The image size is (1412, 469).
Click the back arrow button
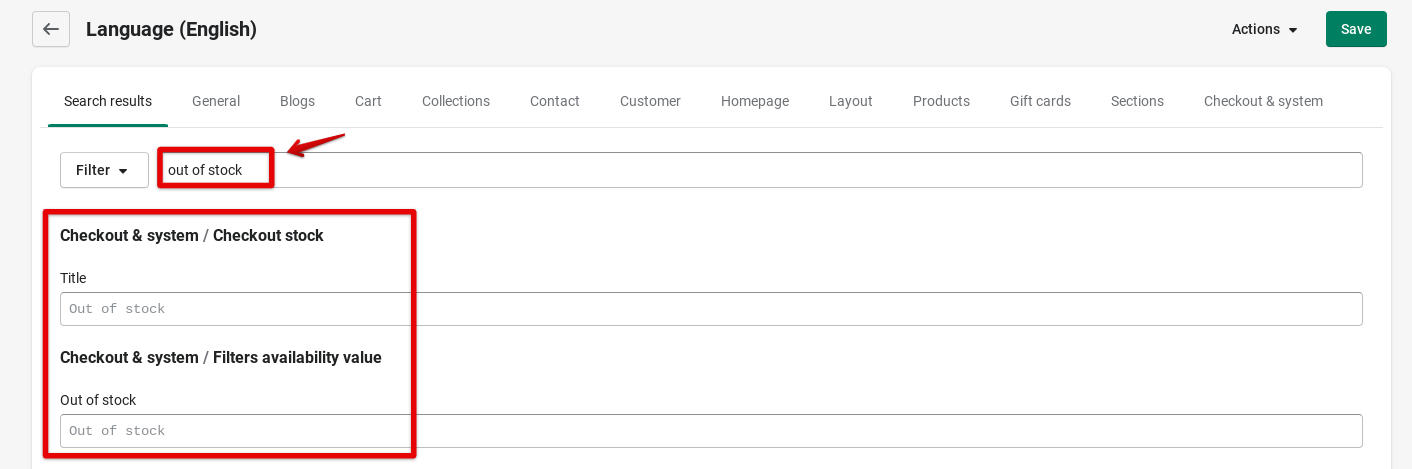pyautogui.click(x=51, y=29)
